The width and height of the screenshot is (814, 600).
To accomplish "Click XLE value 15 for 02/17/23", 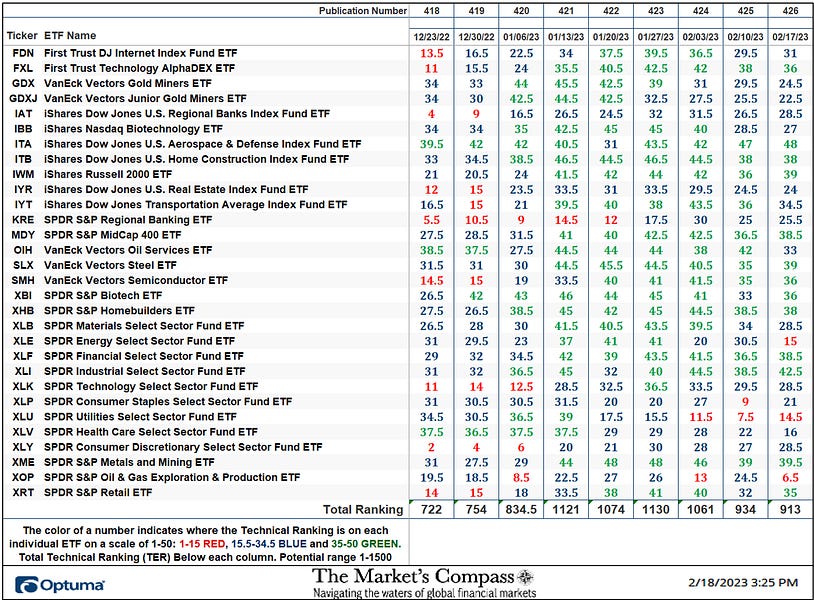I will point(790,341).
